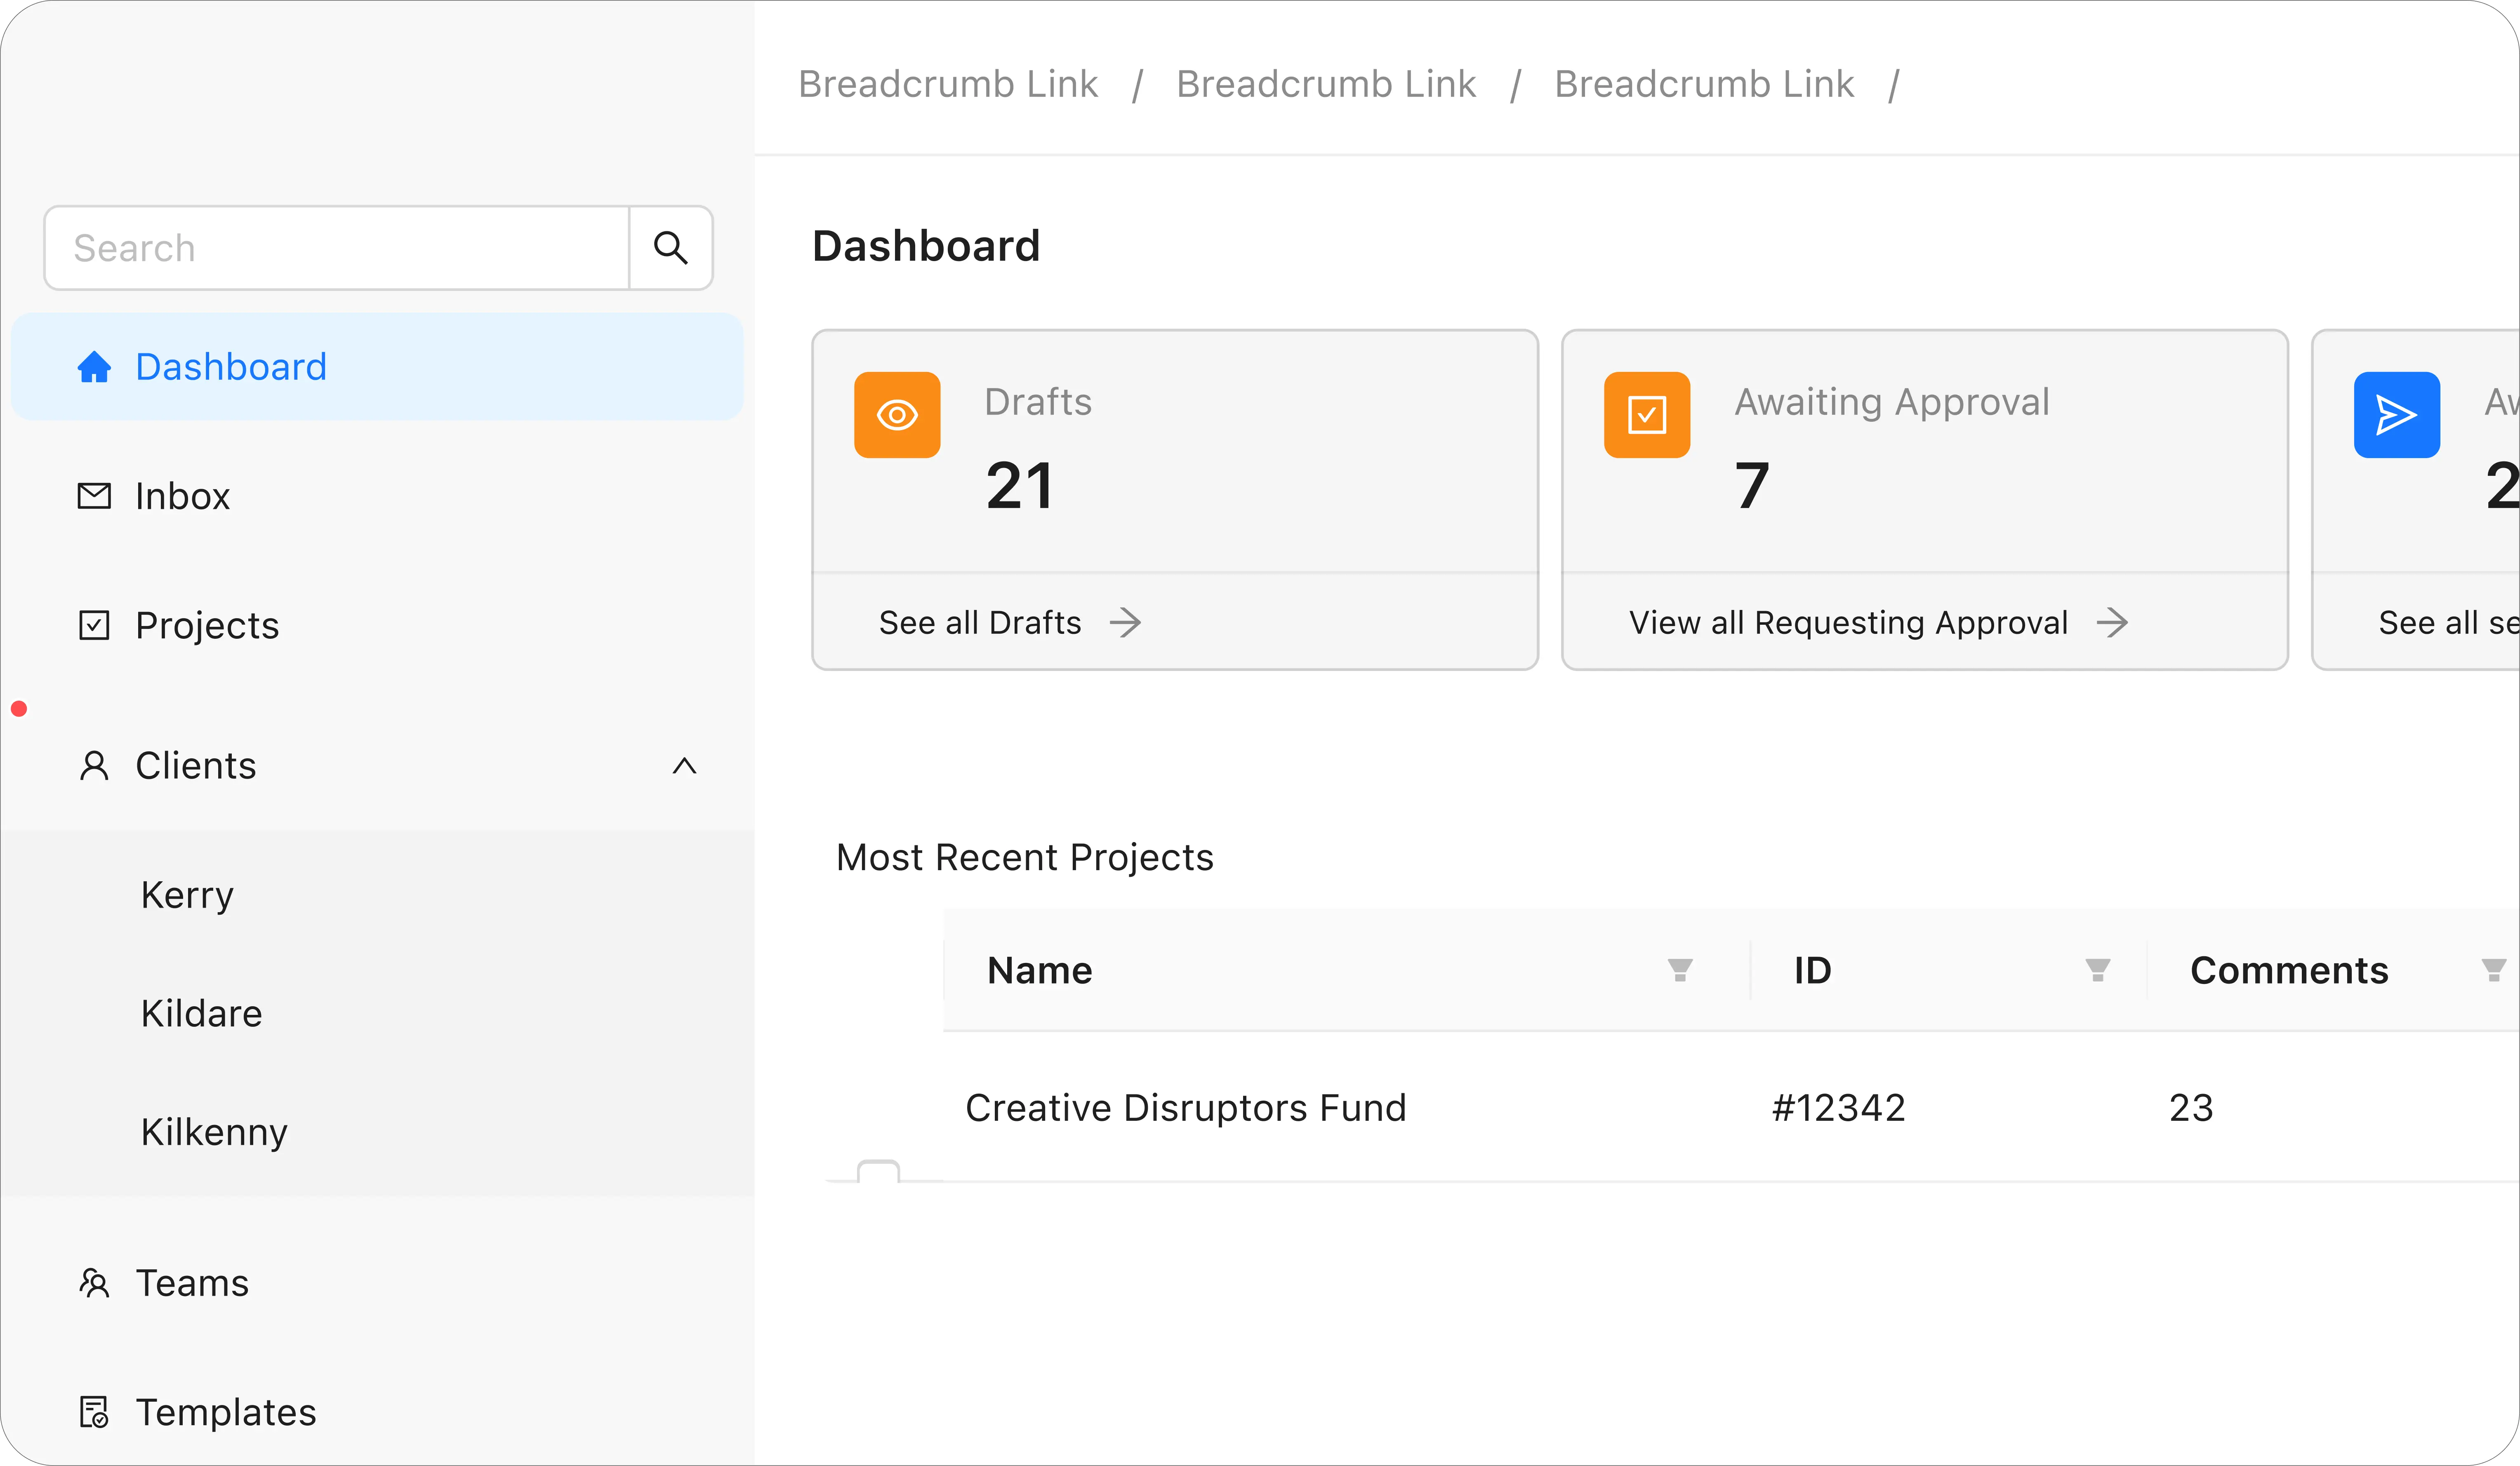The width and height of the screenshot is (2520, 1466).
Task: Click the Inbox envelope icon
Action: pos(94,496)
